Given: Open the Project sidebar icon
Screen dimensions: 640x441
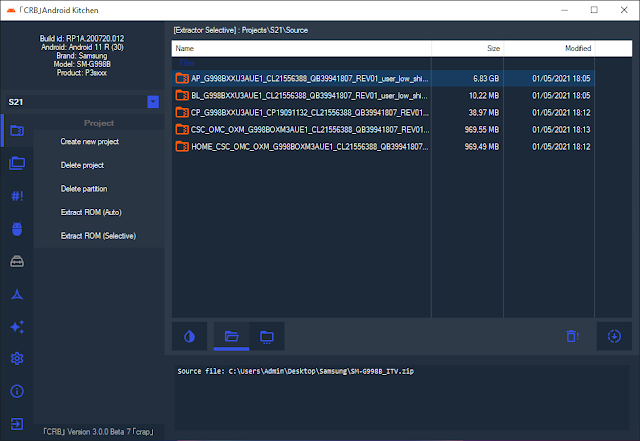Looking at the screenshot, I should 17,131.
